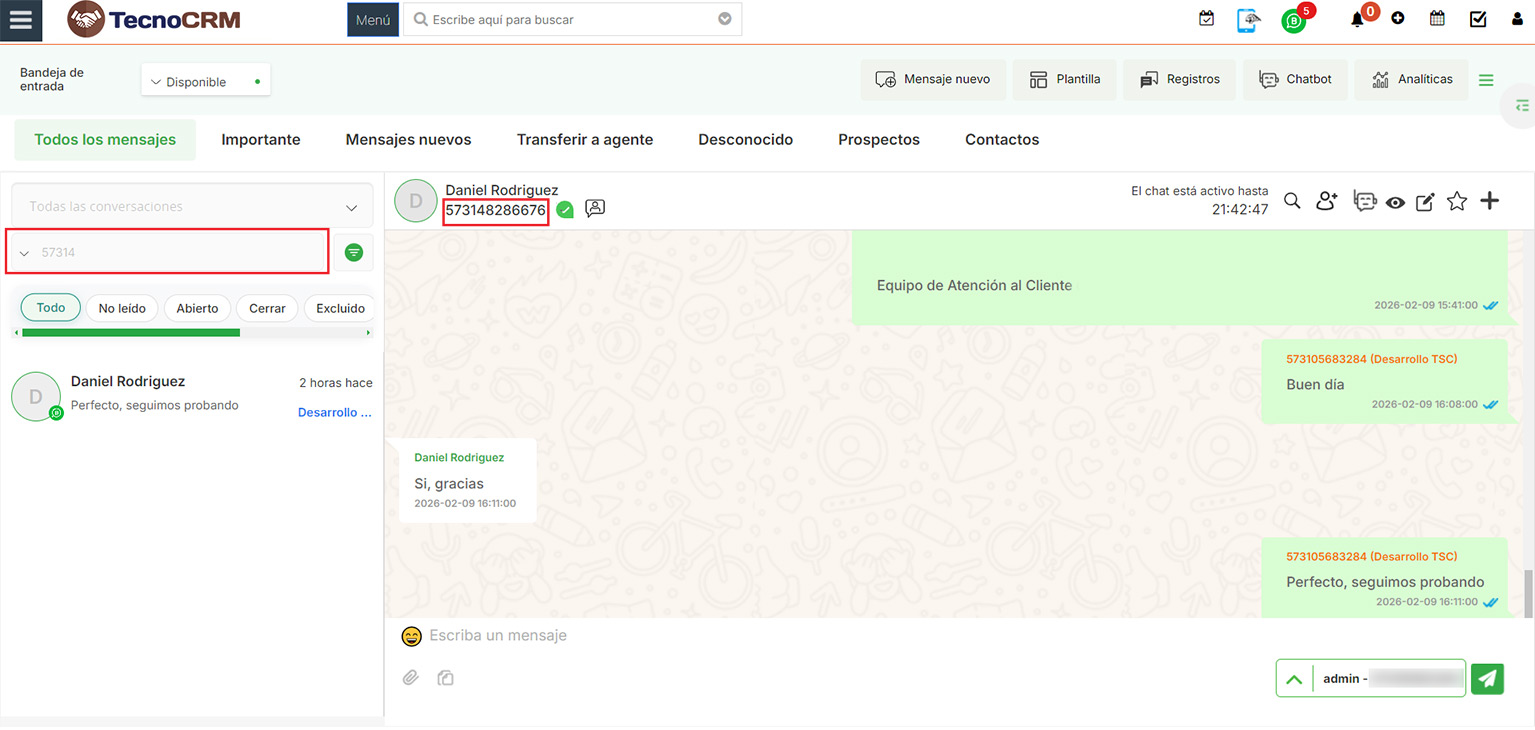Screen dimensions: 1535x730
Task: Click the notifications bell icon
Action: coord(1357,19)
